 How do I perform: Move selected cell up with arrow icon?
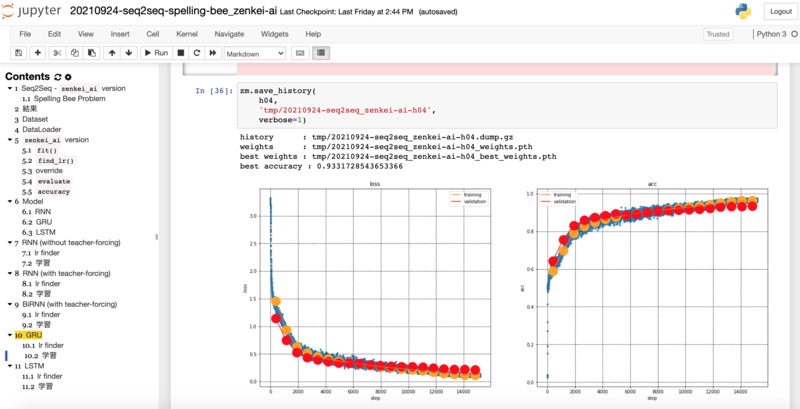111,52
